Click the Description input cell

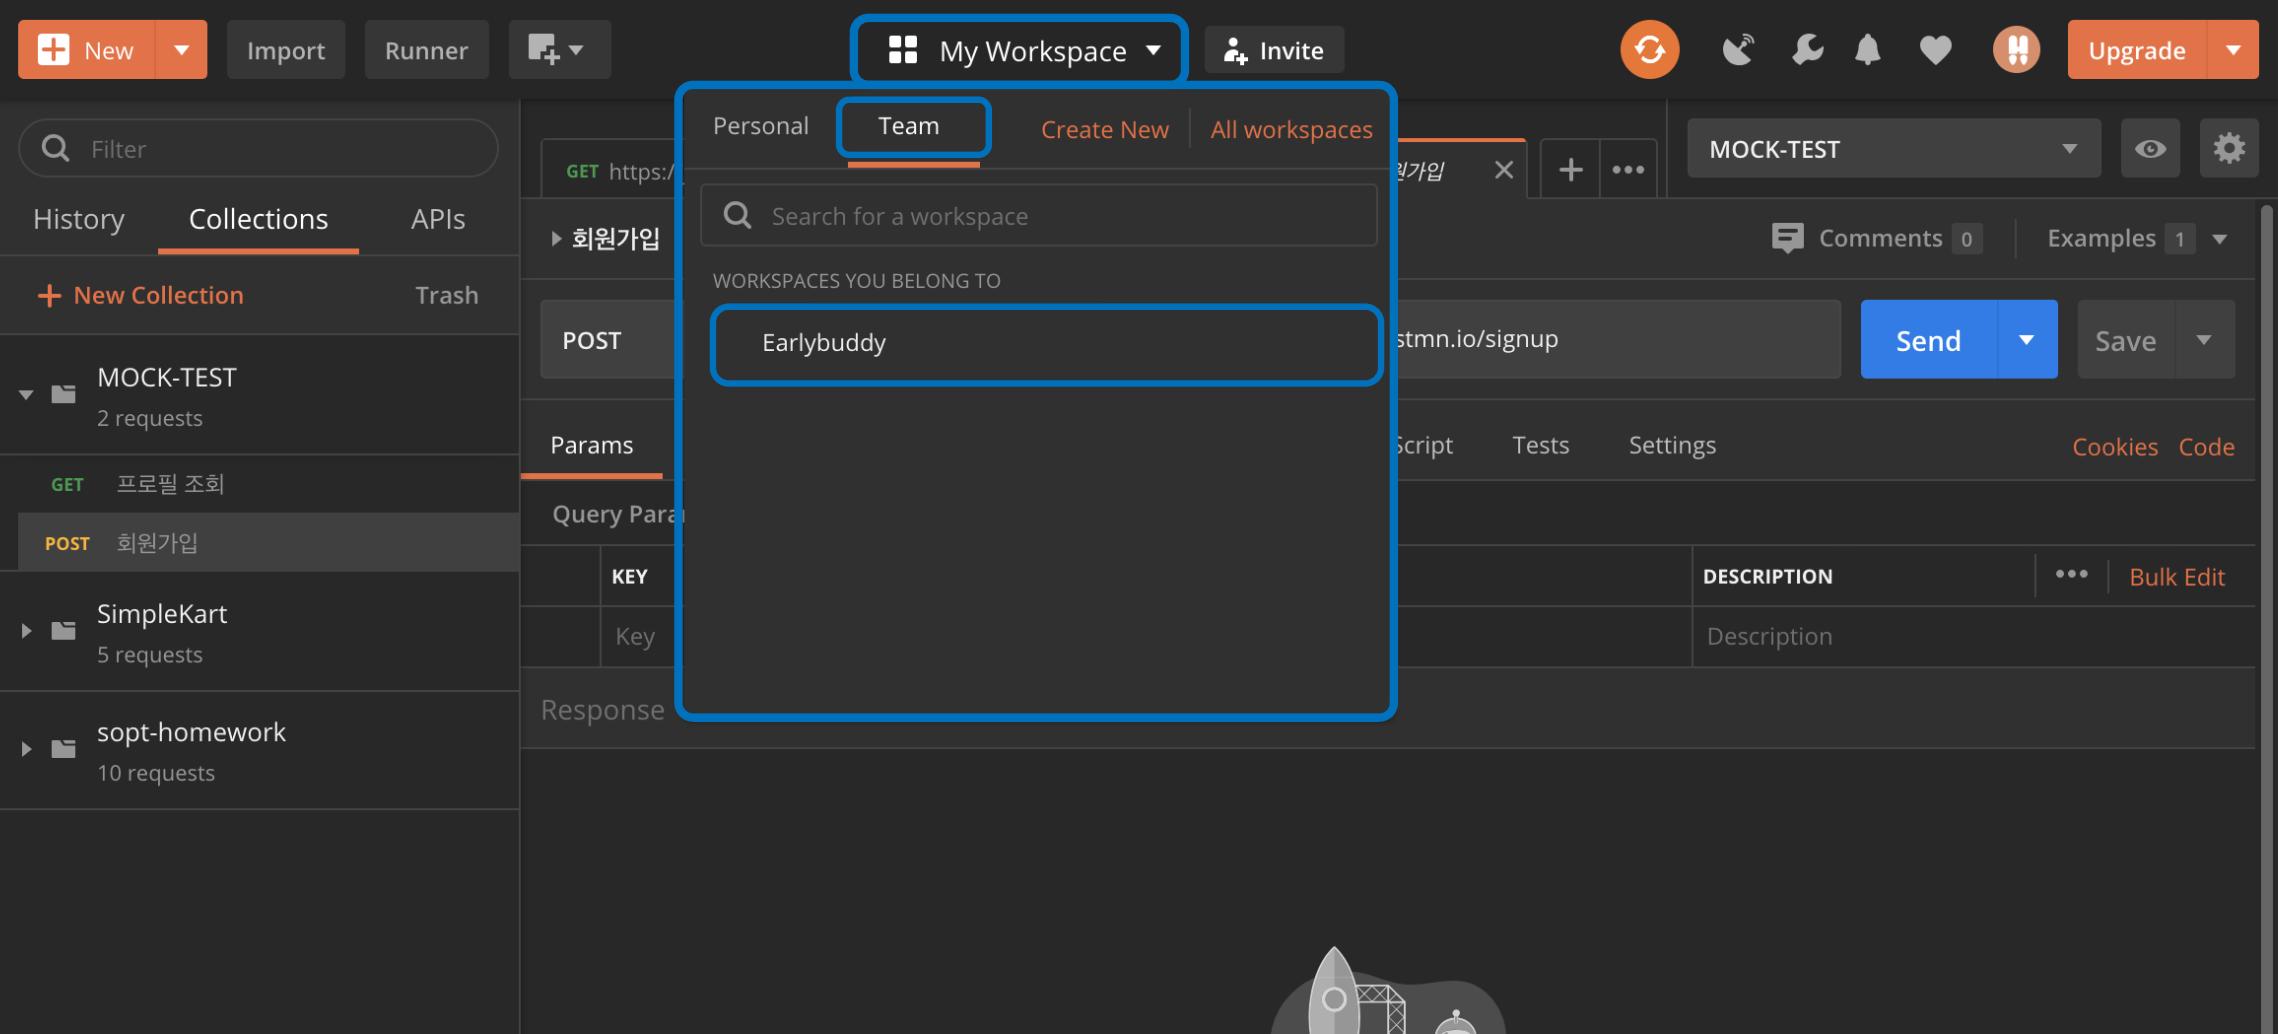1972,636
